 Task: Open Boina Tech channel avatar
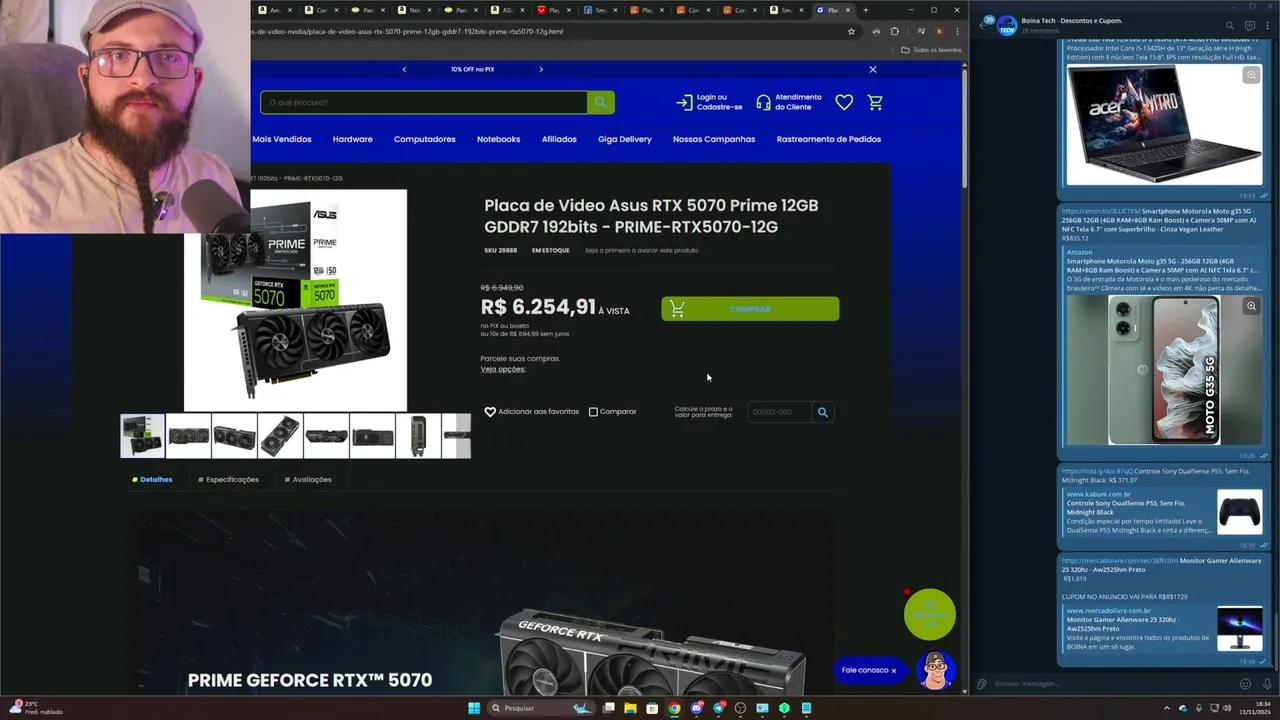[1006, 25]
